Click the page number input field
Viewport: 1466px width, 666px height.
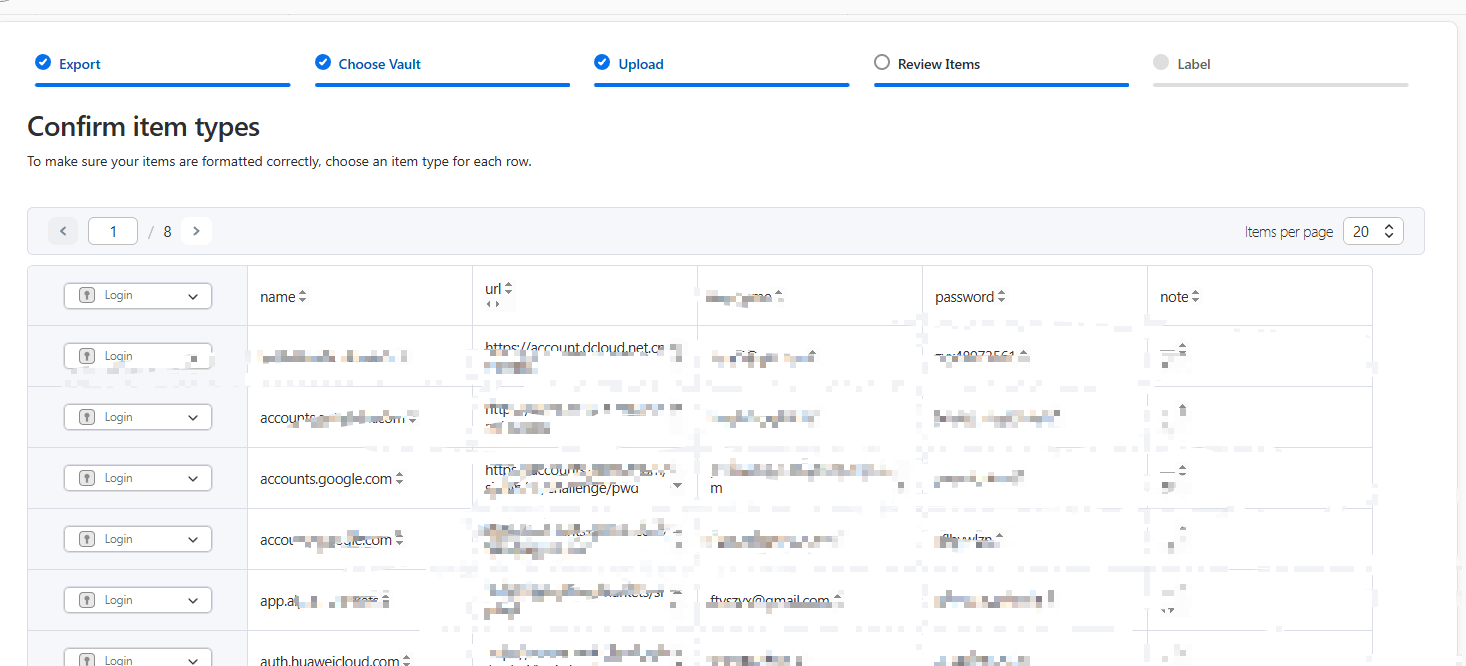[113, 231]
